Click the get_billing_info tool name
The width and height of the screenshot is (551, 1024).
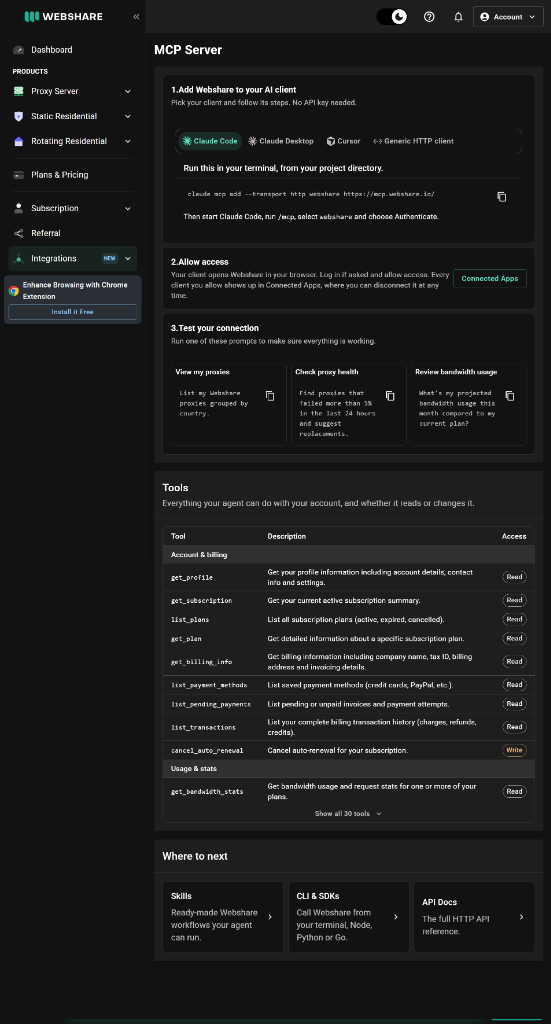coord(202,662)
